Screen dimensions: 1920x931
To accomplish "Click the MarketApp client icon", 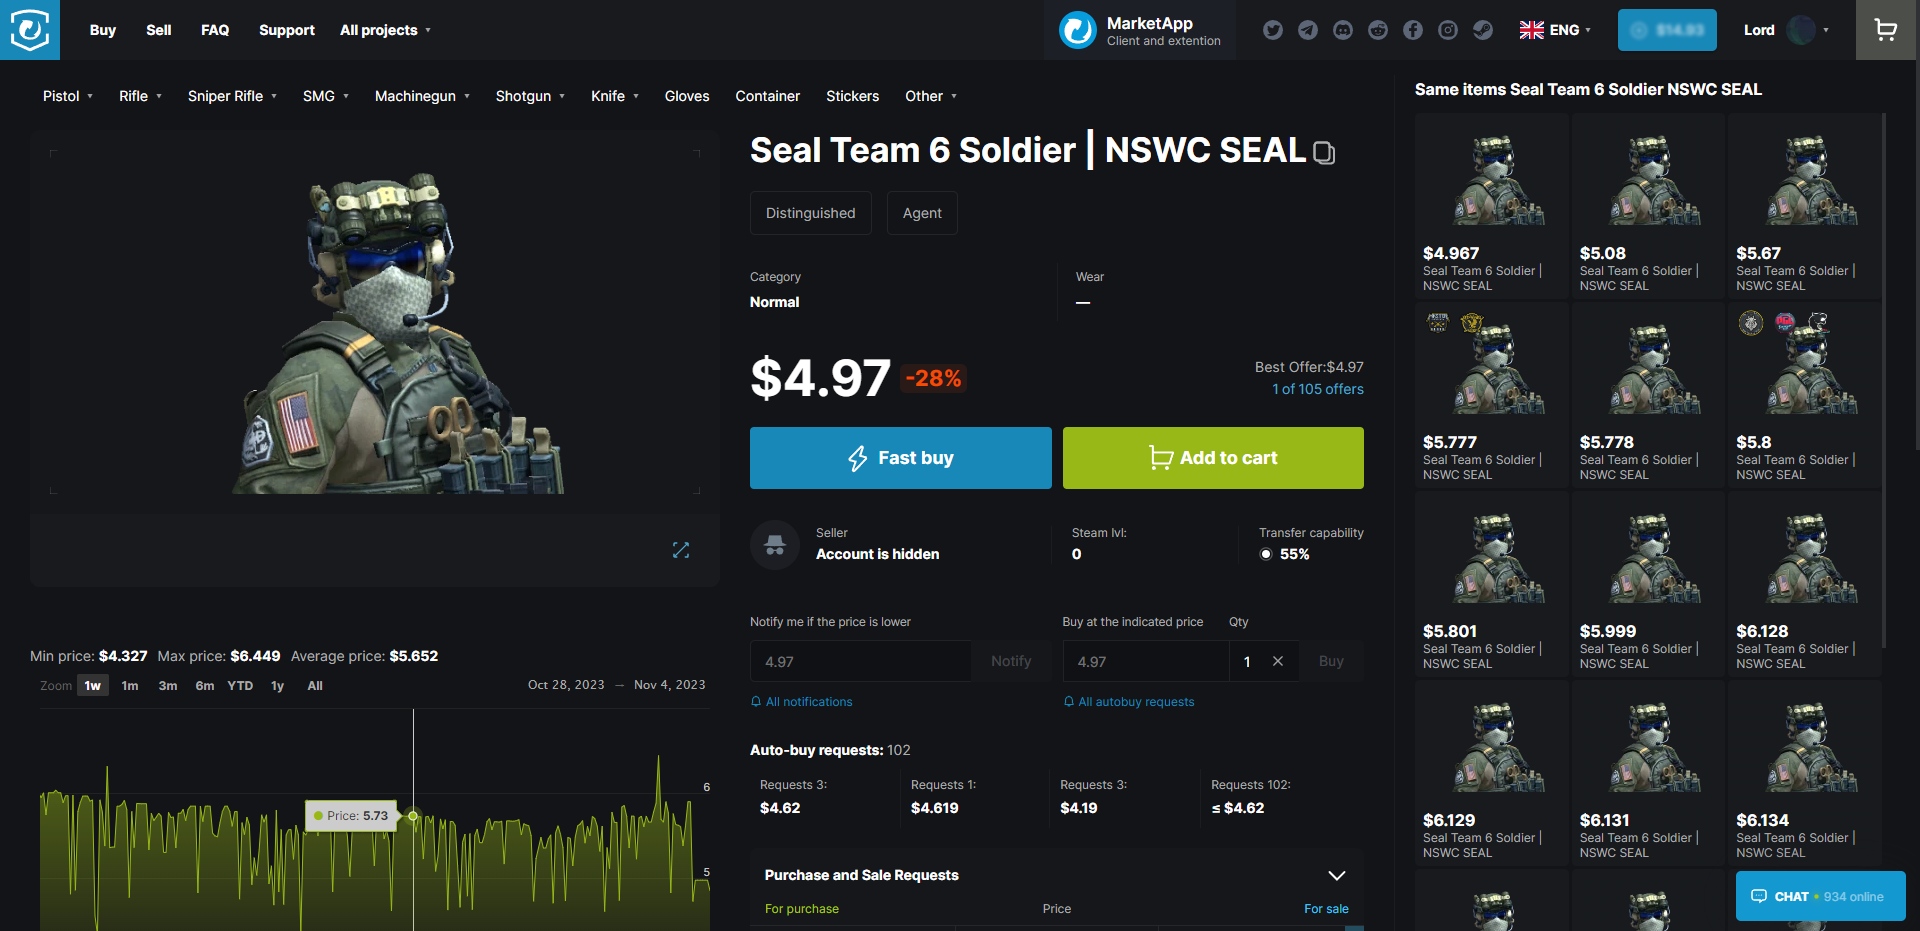I will [1078, 30].
